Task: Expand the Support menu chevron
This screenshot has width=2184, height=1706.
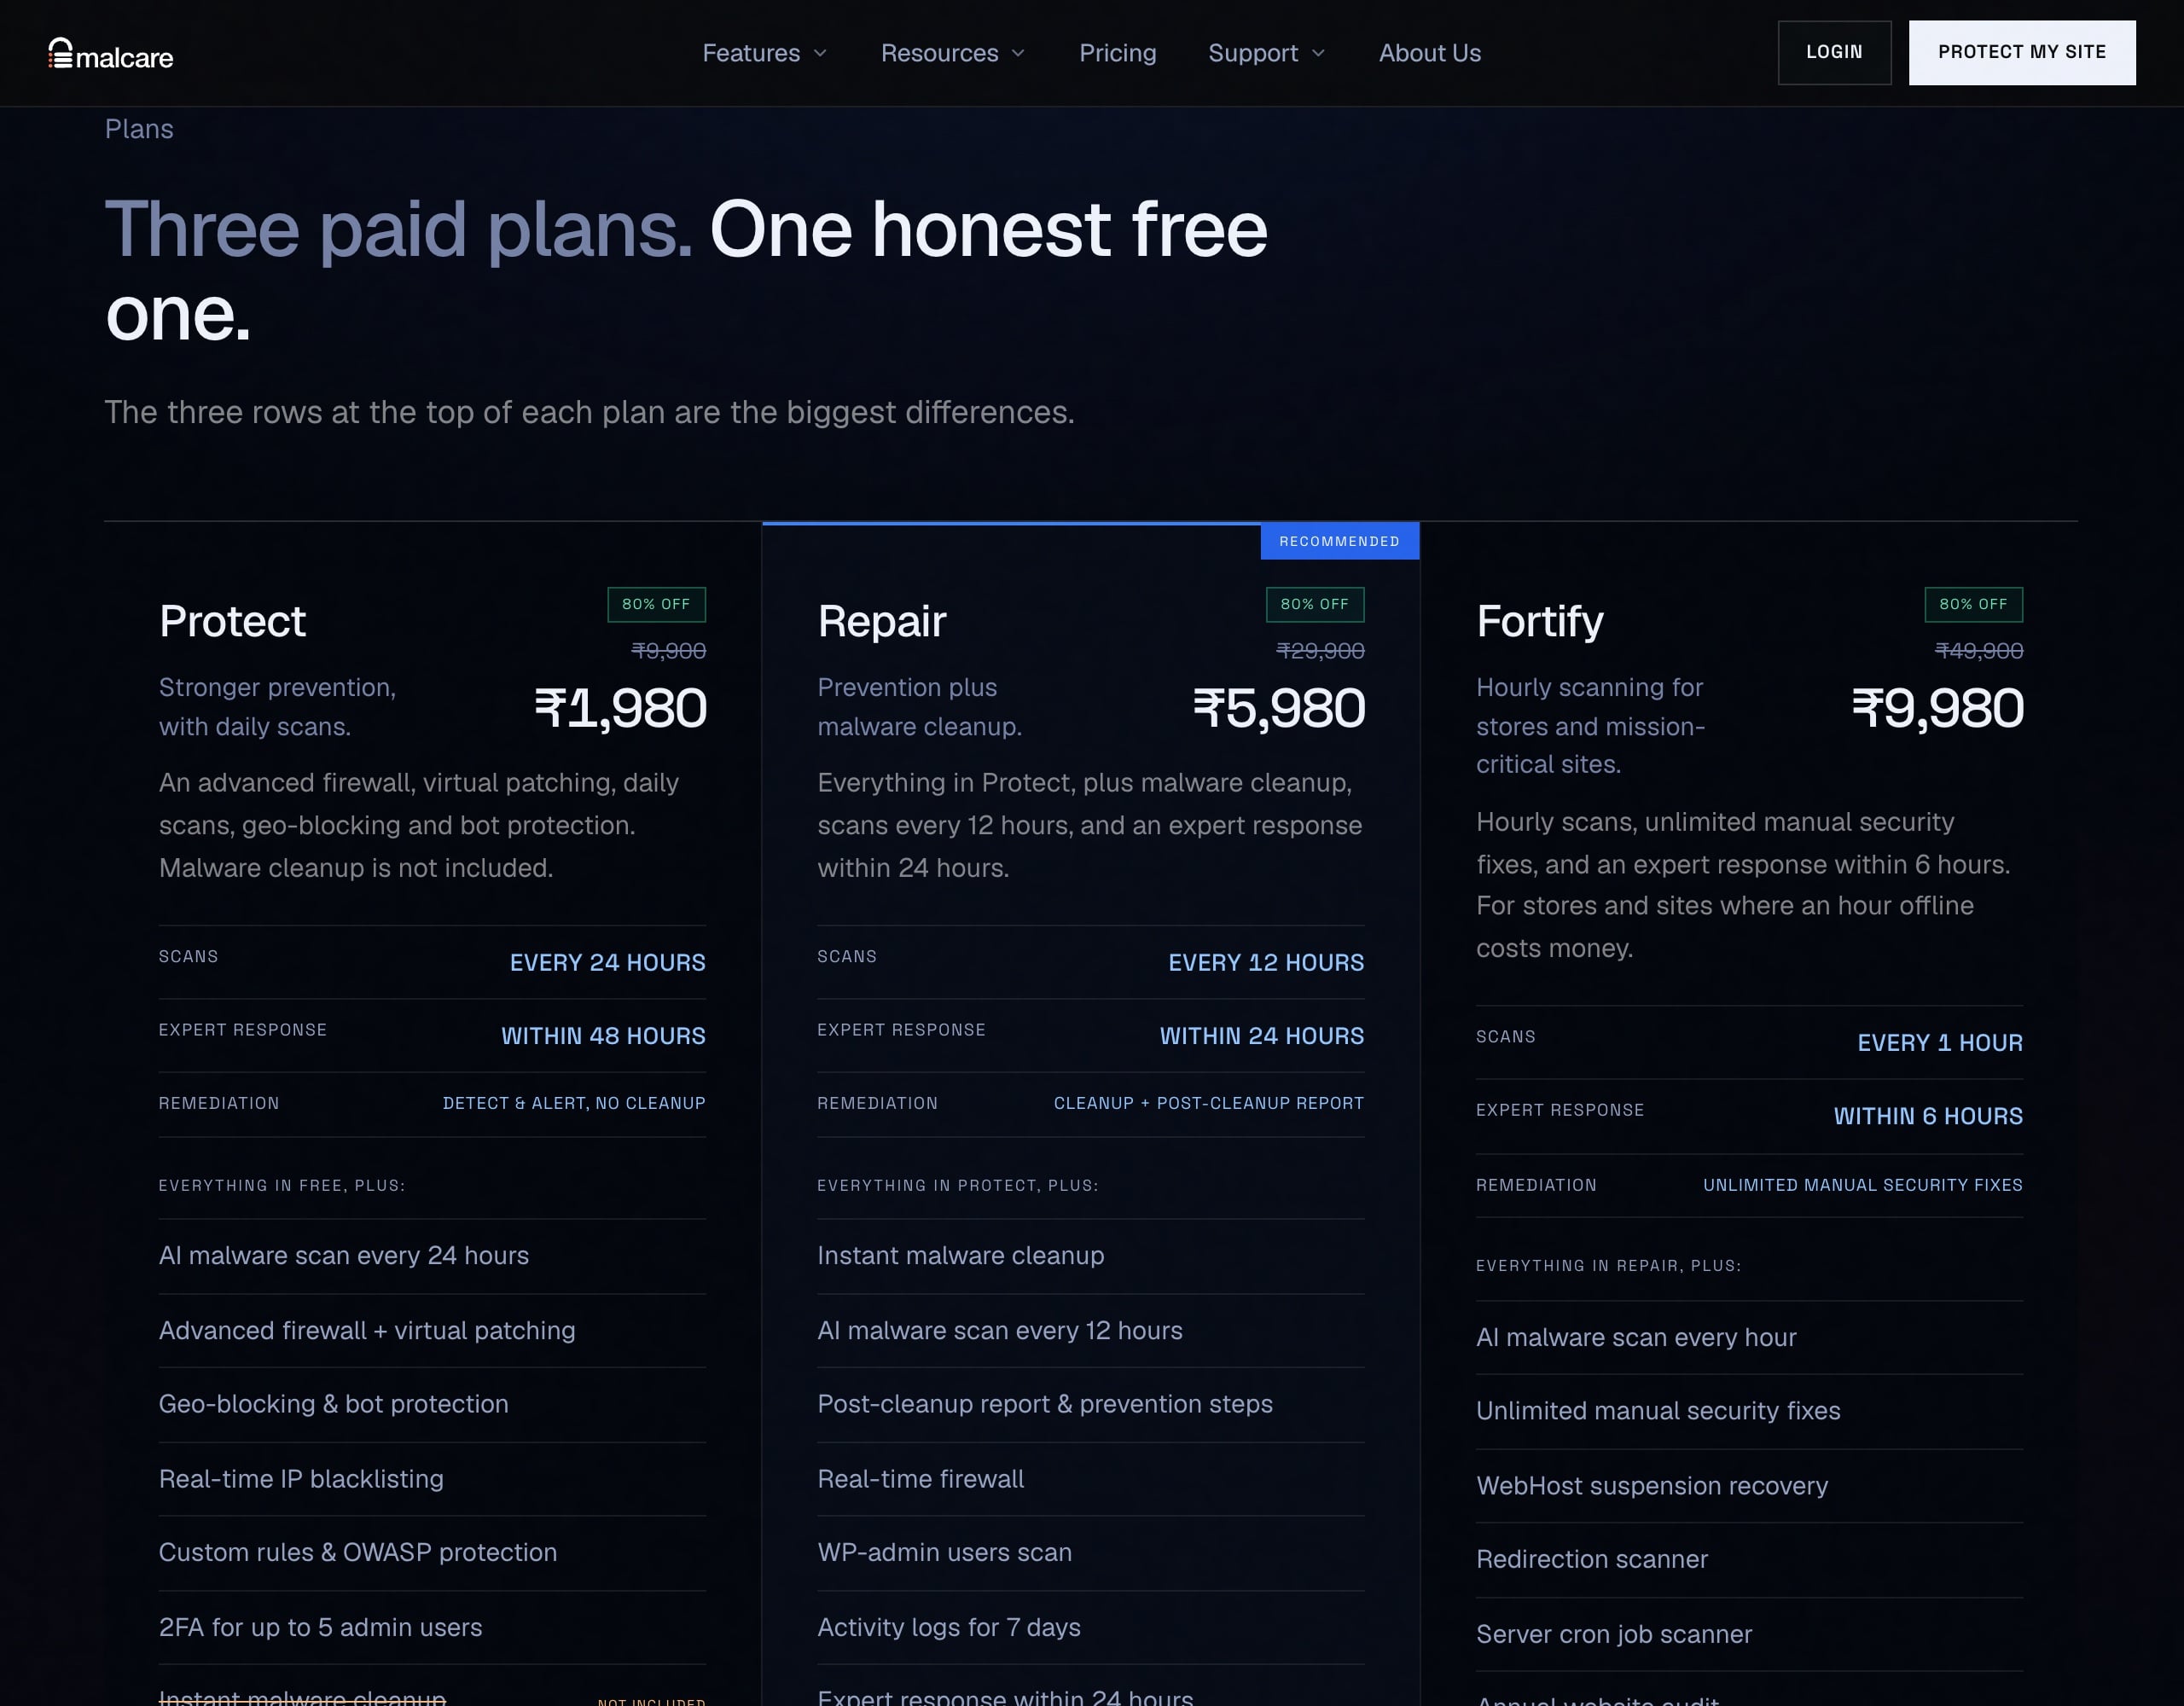Action: pos(1318,53)
